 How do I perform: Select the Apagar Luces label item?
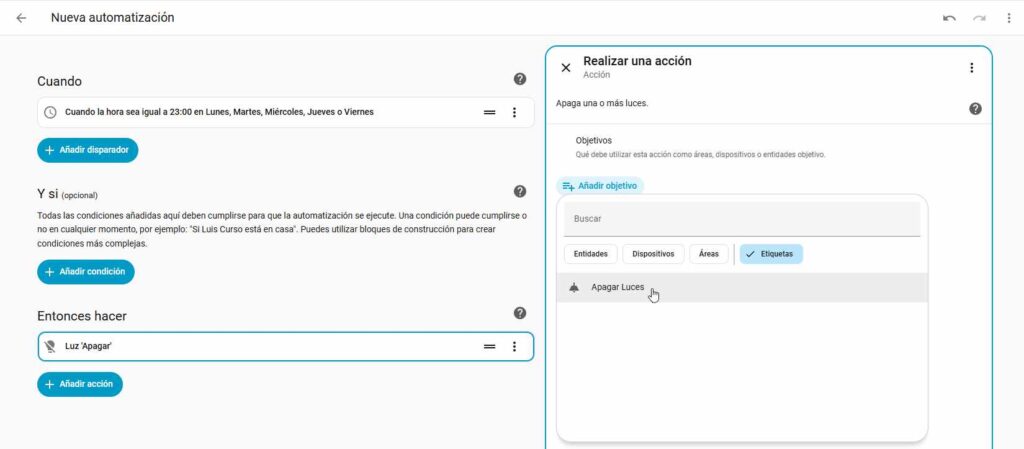(618, 288)
